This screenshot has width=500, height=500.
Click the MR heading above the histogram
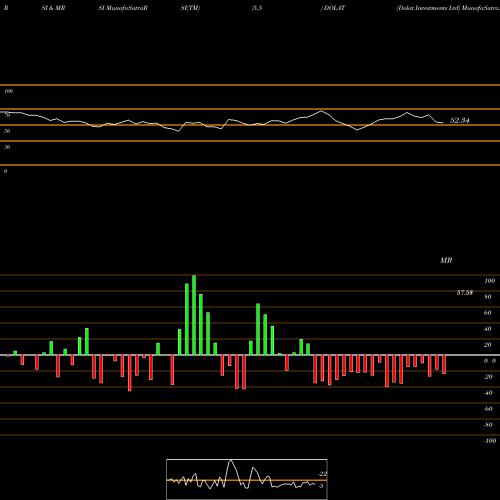click(x=446, y=260)
